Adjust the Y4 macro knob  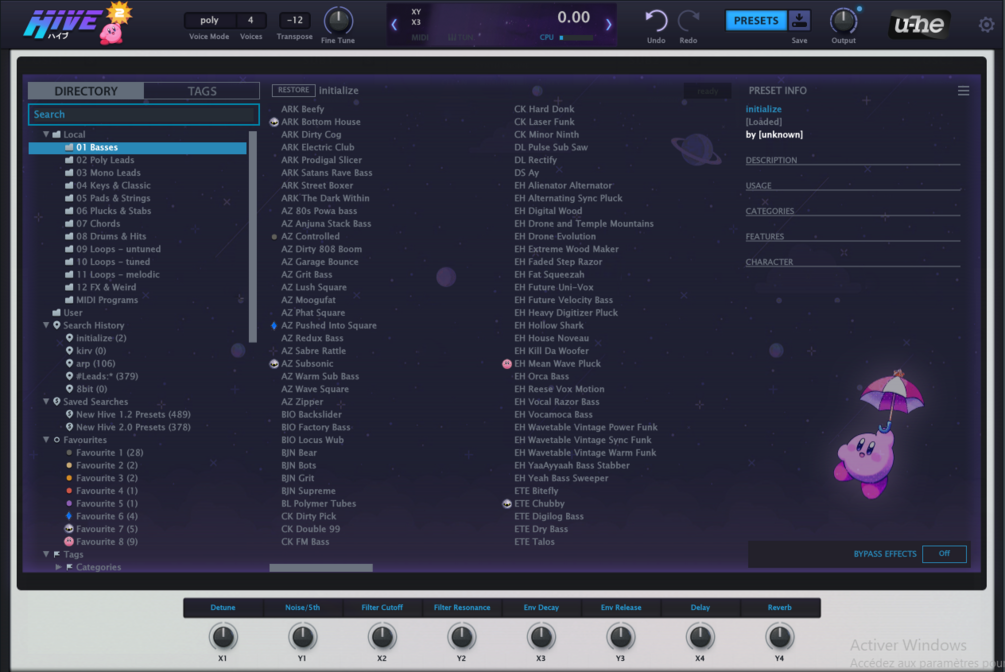(x=779, y=637)
